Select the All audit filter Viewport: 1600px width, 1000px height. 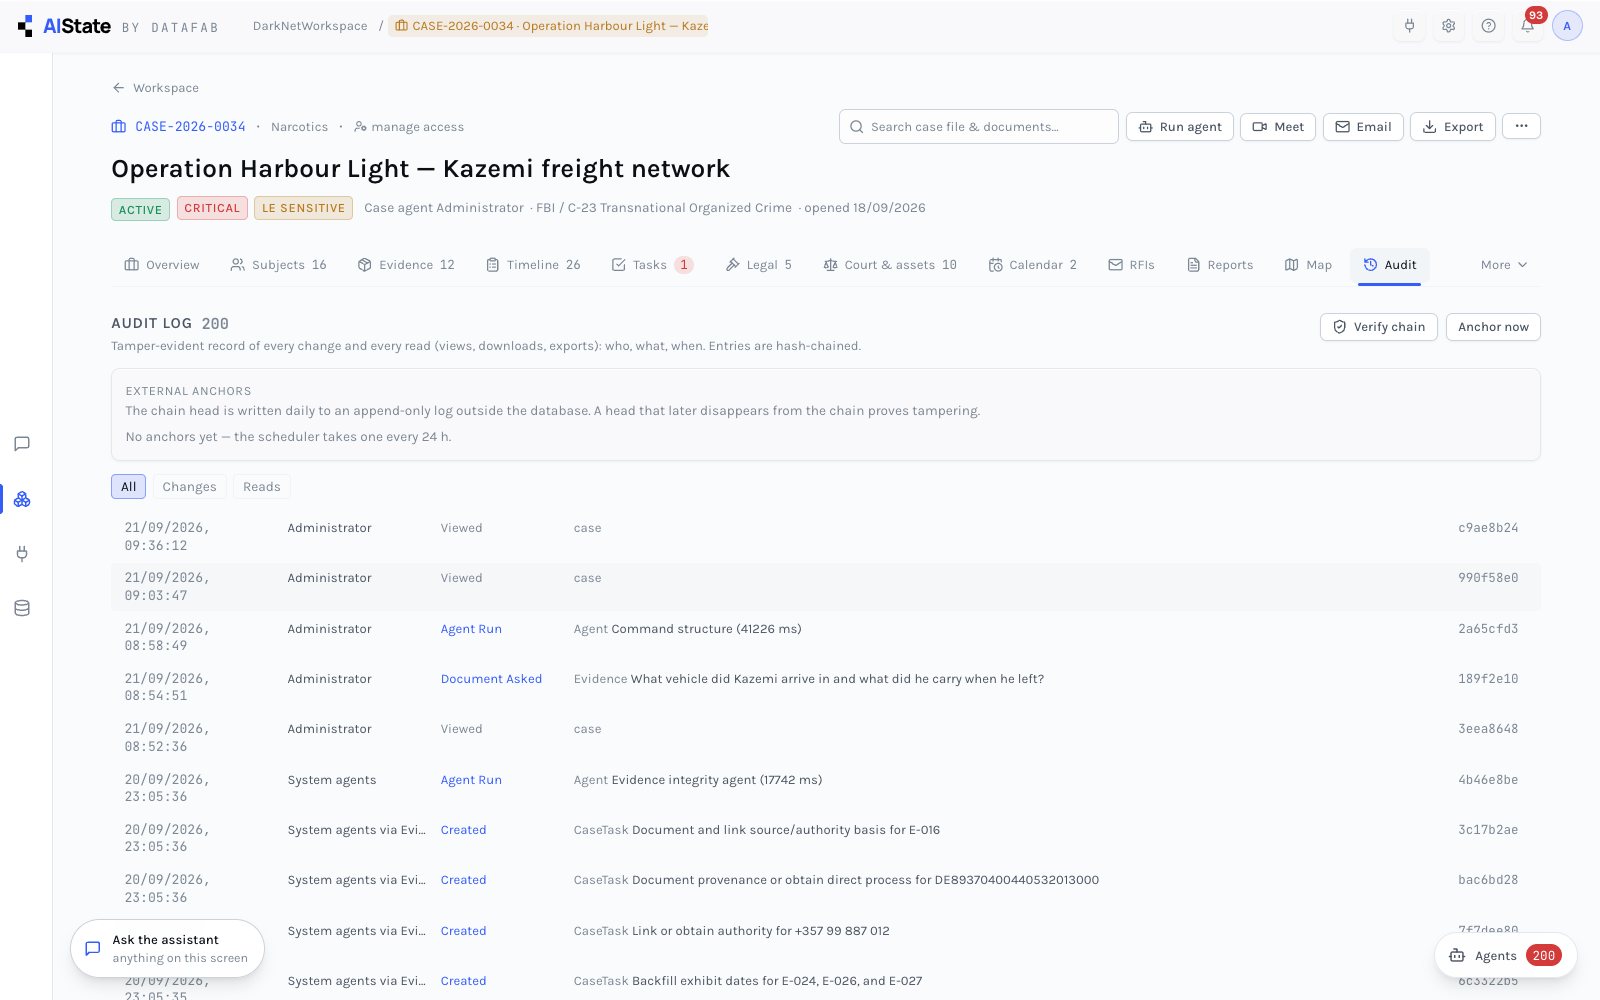(128, 487)
